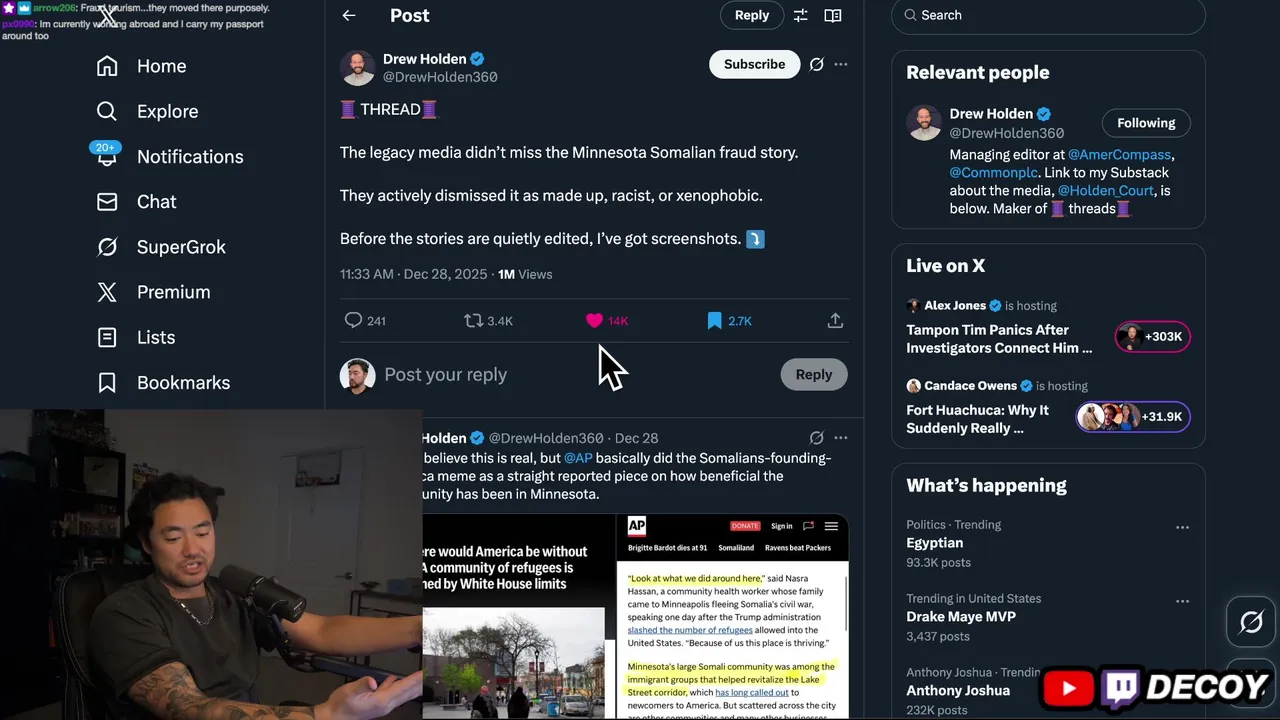This screenshot has height=720, width=1280.
Task: Open the share icon under the post
Action: pyautogui.click(x=835, y=320)
